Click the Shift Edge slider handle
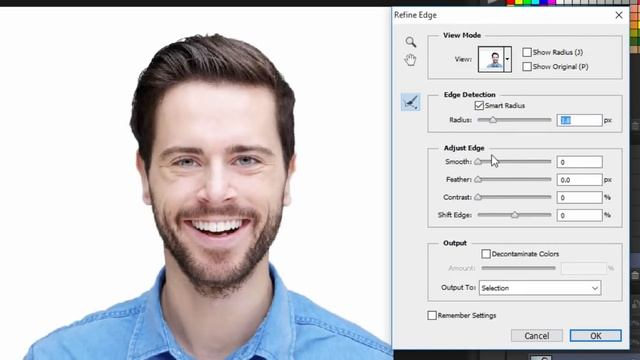640x360 pixels. (x=515, y=215)
